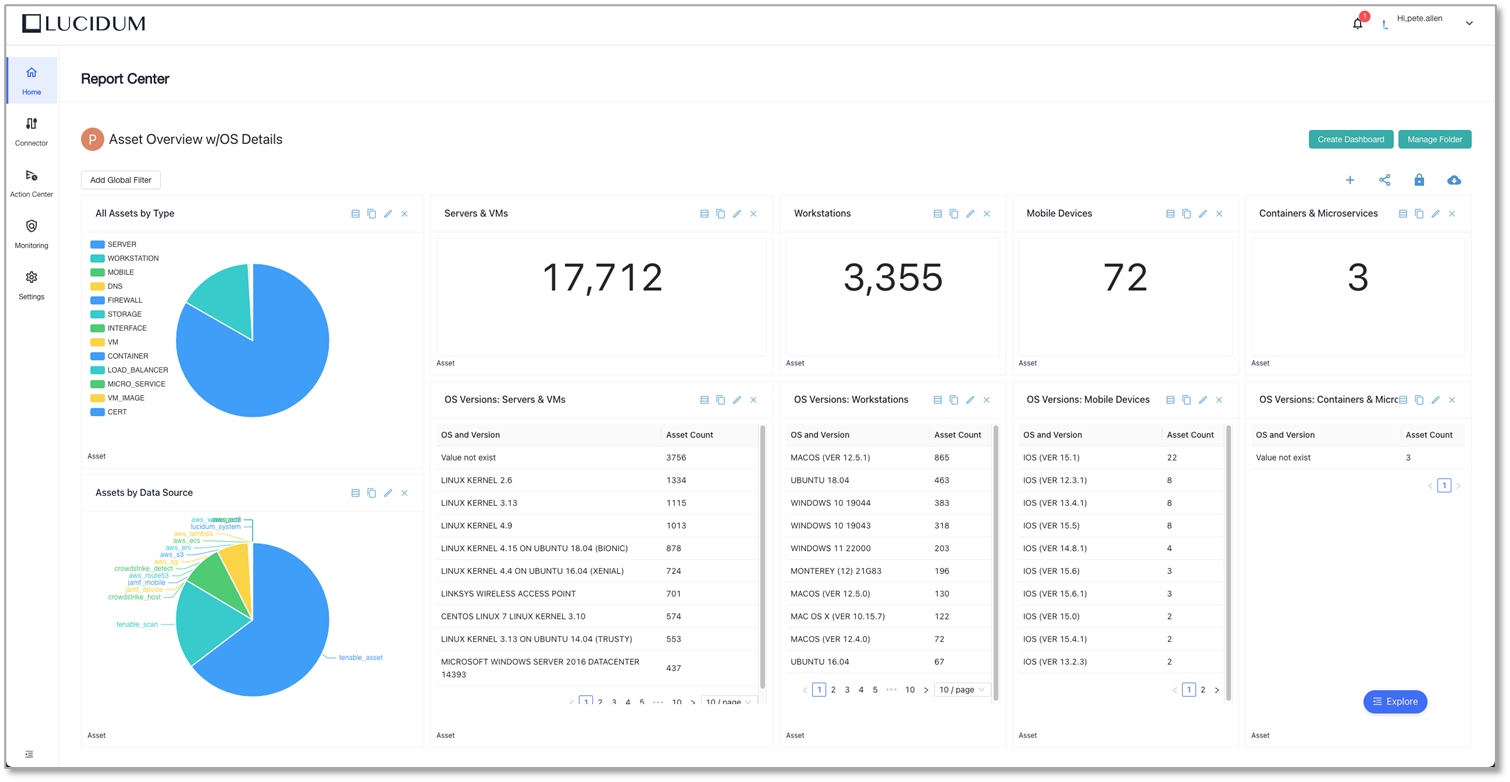Duplicate the Workstations card
Screen dimensions: 1510x782
[x=954, y=214]
